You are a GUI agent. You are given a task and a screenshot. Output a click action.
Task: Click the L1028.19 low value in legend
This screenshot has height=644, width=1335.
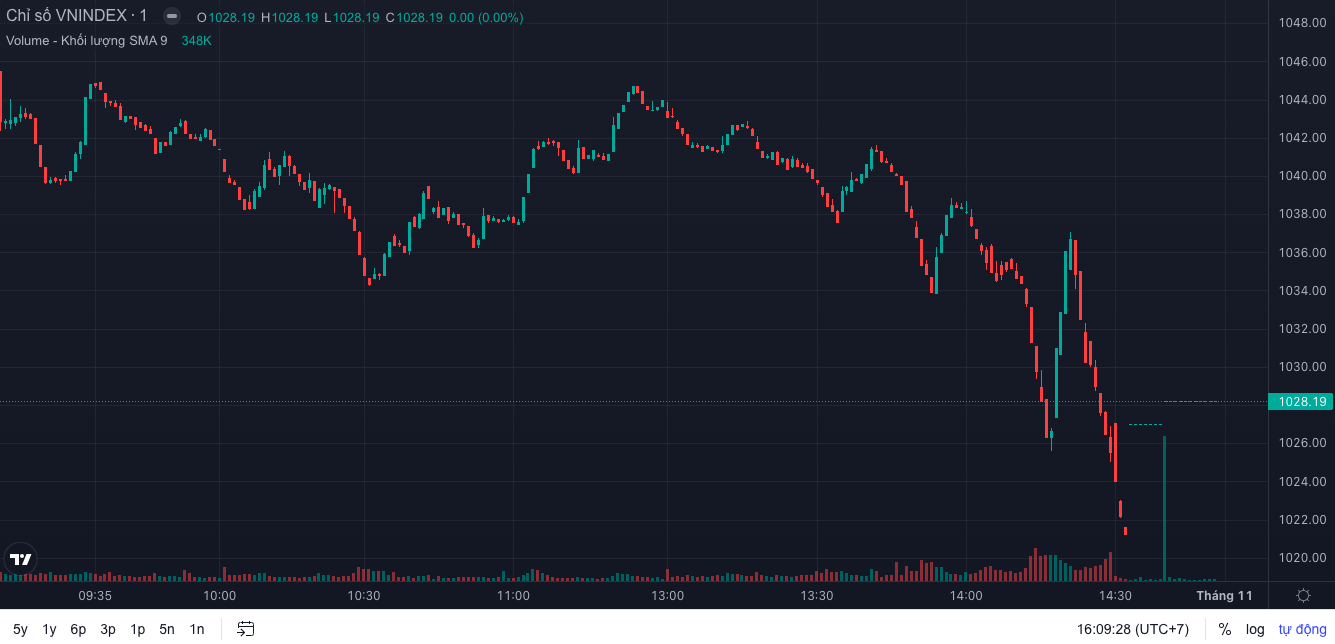[x=351, y=17]
